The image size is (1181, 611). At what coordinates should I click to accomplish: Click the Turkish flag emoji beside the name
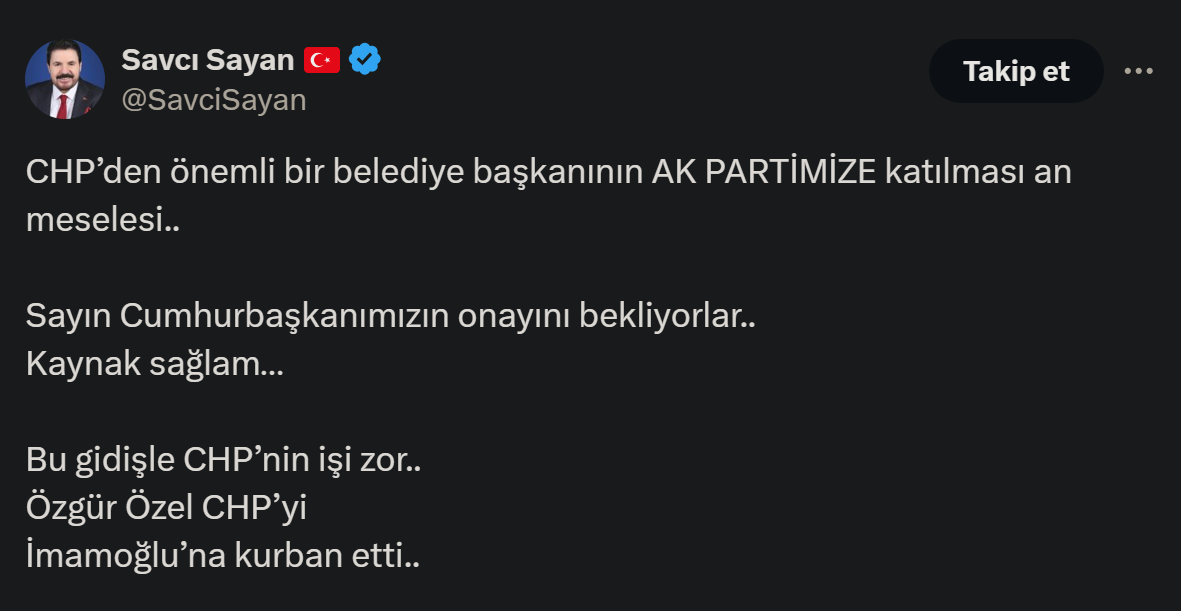[x=322, y=60]
